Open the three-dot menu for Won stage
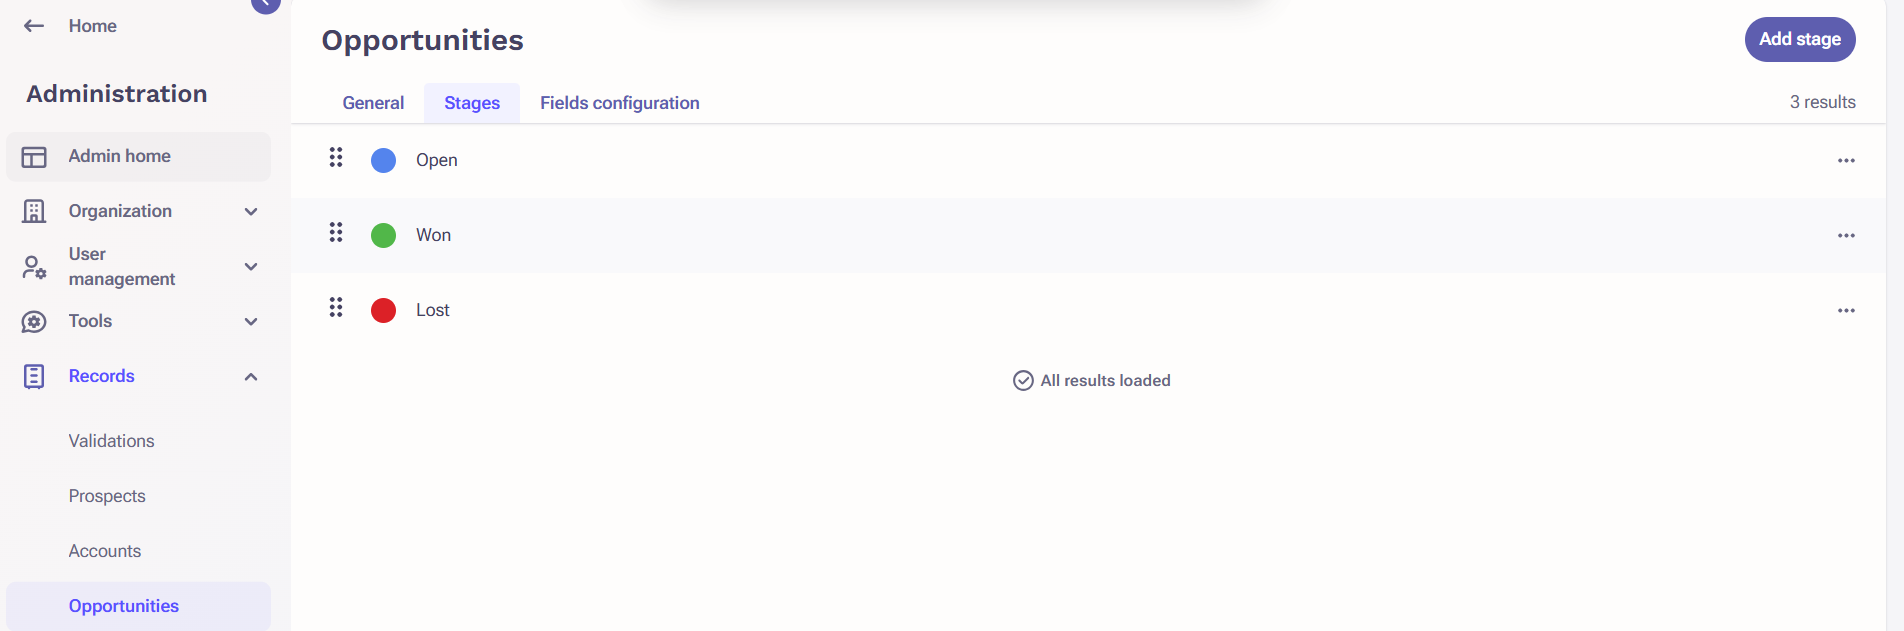1904x631 pixels. point(1846,235)
